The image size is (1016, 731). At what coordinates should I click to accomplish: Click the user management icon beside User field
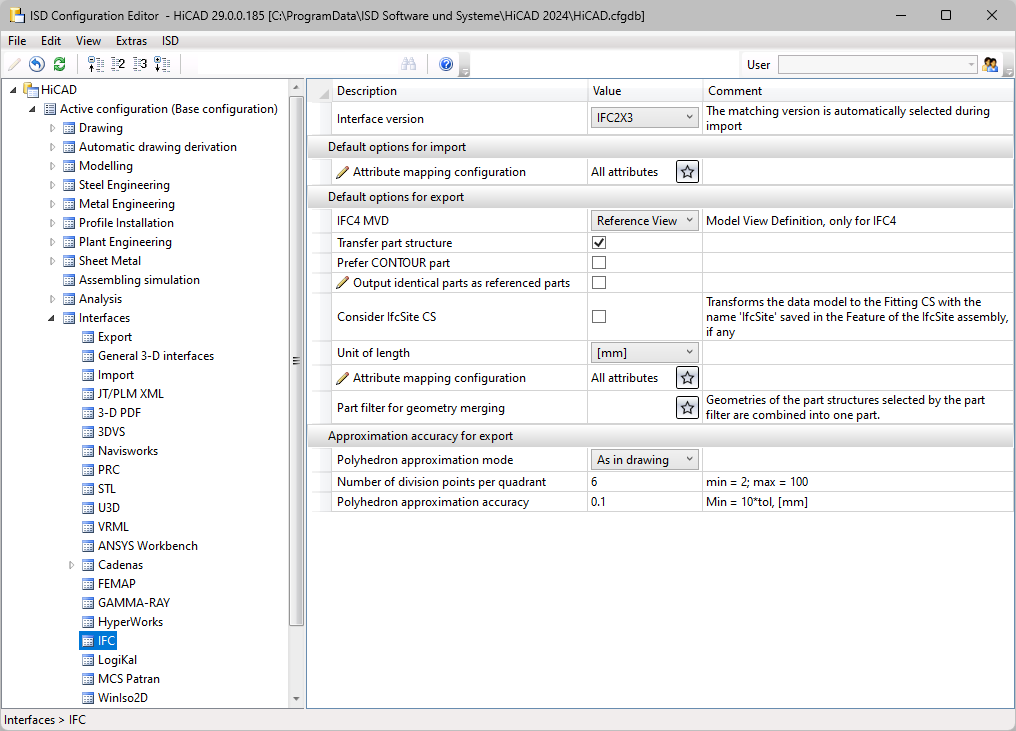click(990, 64)
